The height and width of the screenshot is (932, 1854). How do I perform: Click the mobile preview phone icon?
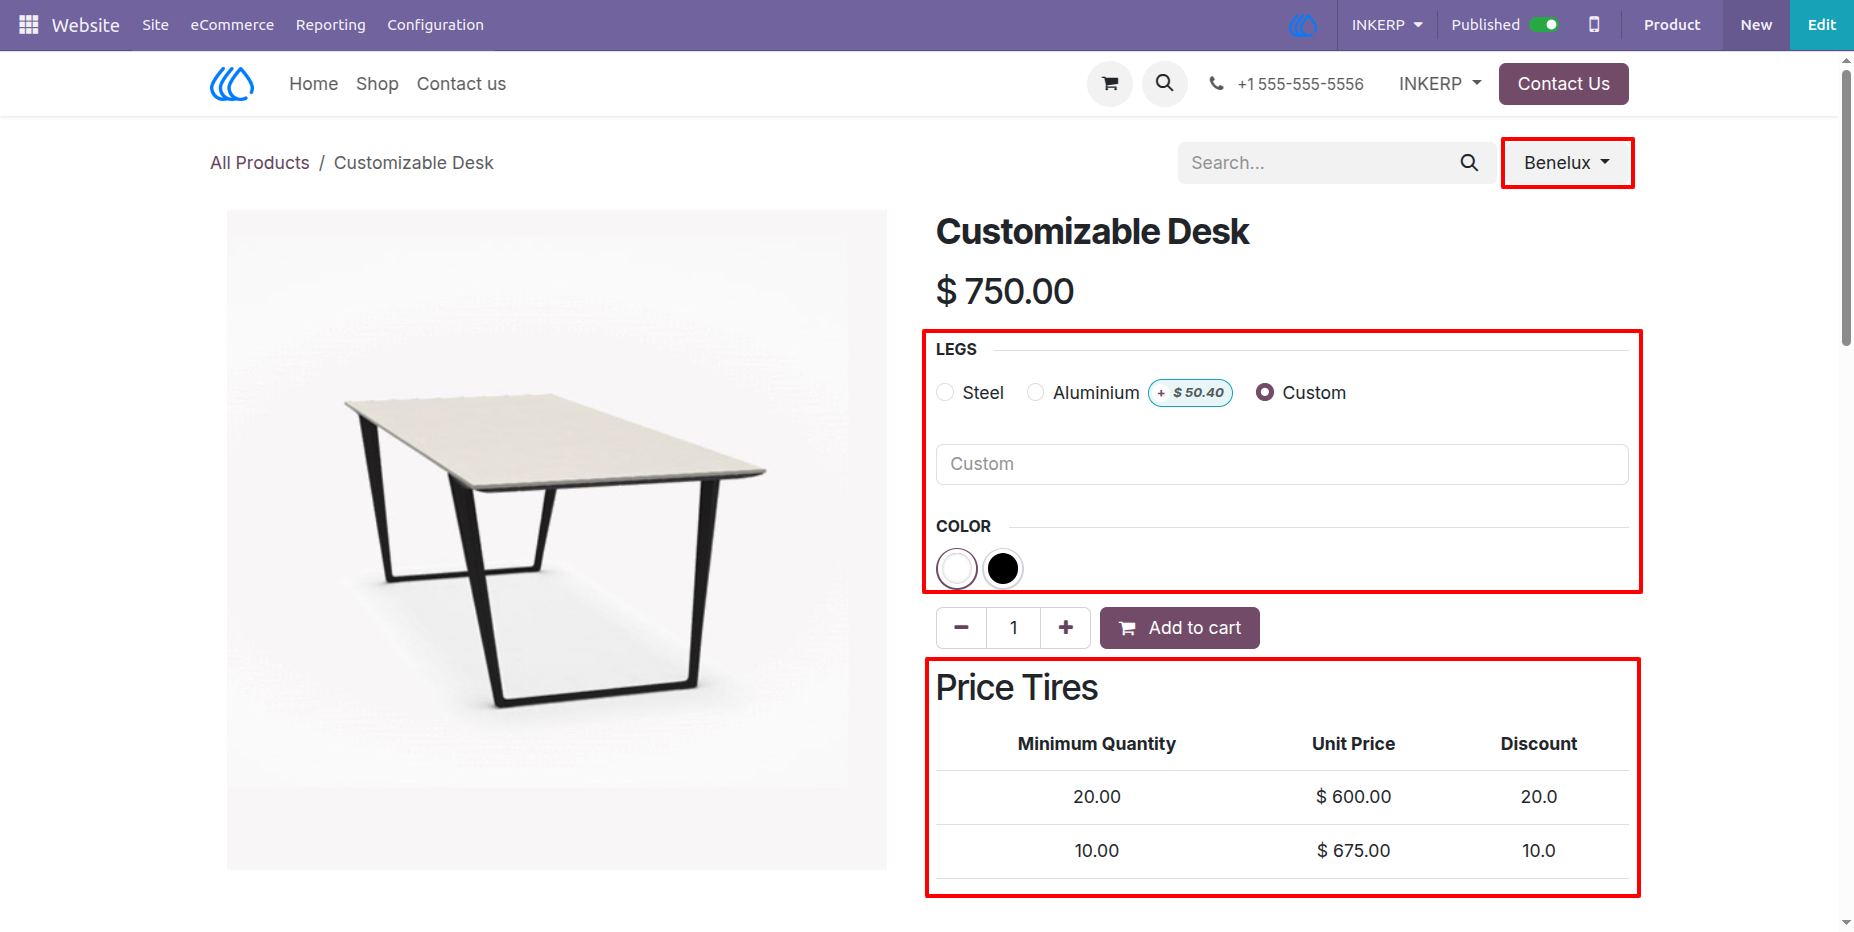click(x=1594, y=25)
